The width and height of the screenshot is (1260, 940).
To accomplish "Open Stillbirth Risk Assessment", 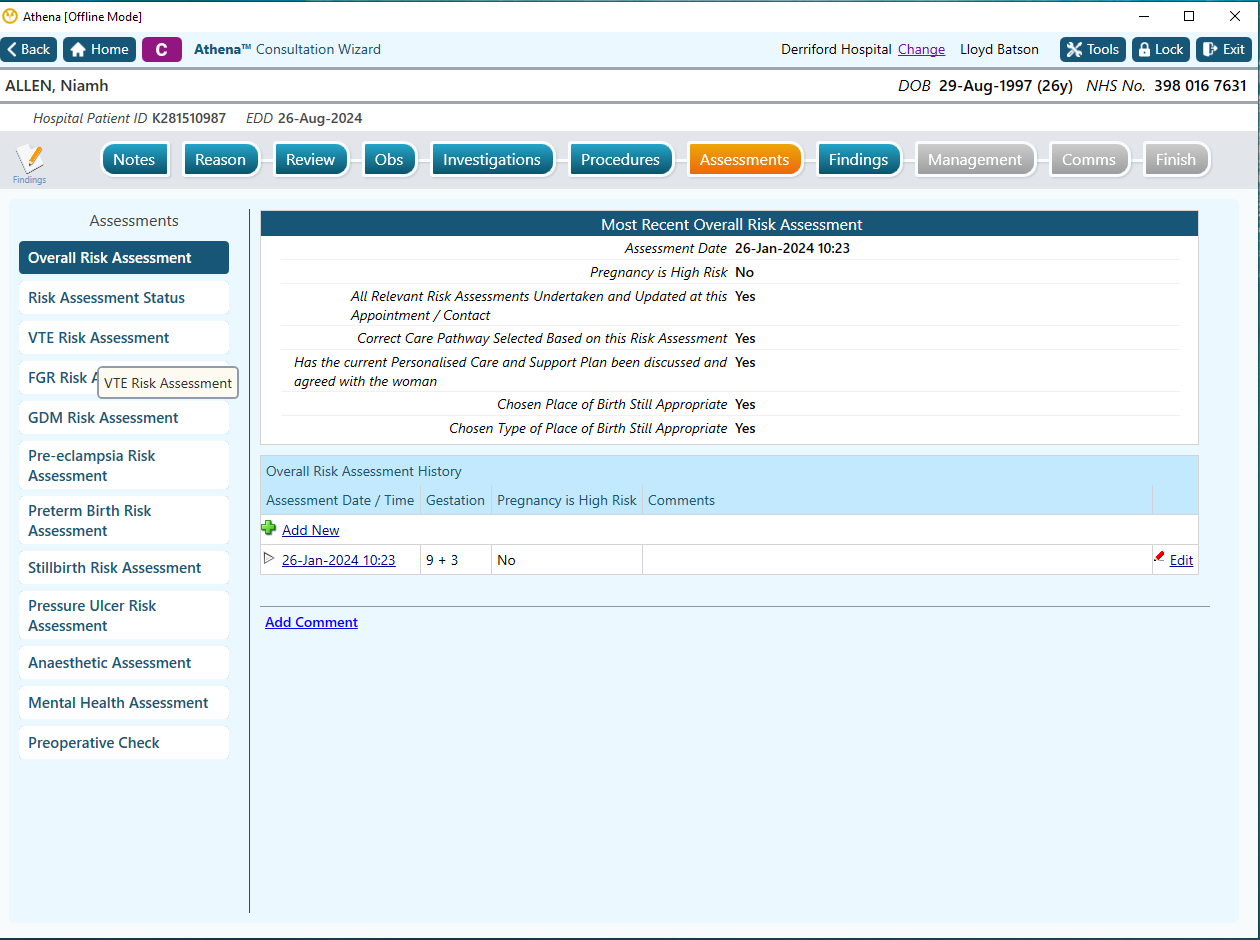I will (124, 568).
